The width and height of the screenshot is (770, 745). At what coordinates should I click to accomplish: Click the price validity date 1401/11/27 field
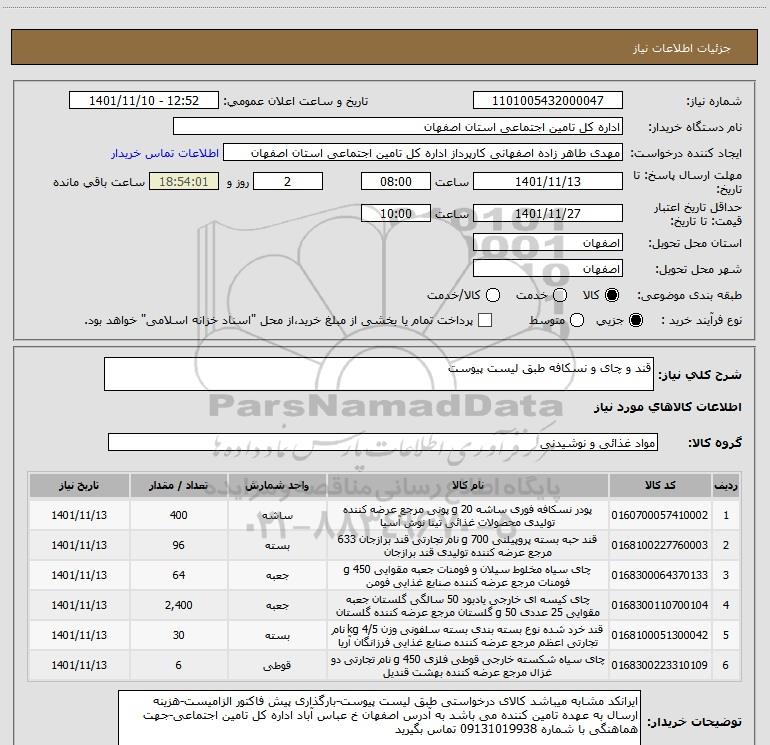coord(548,213)
